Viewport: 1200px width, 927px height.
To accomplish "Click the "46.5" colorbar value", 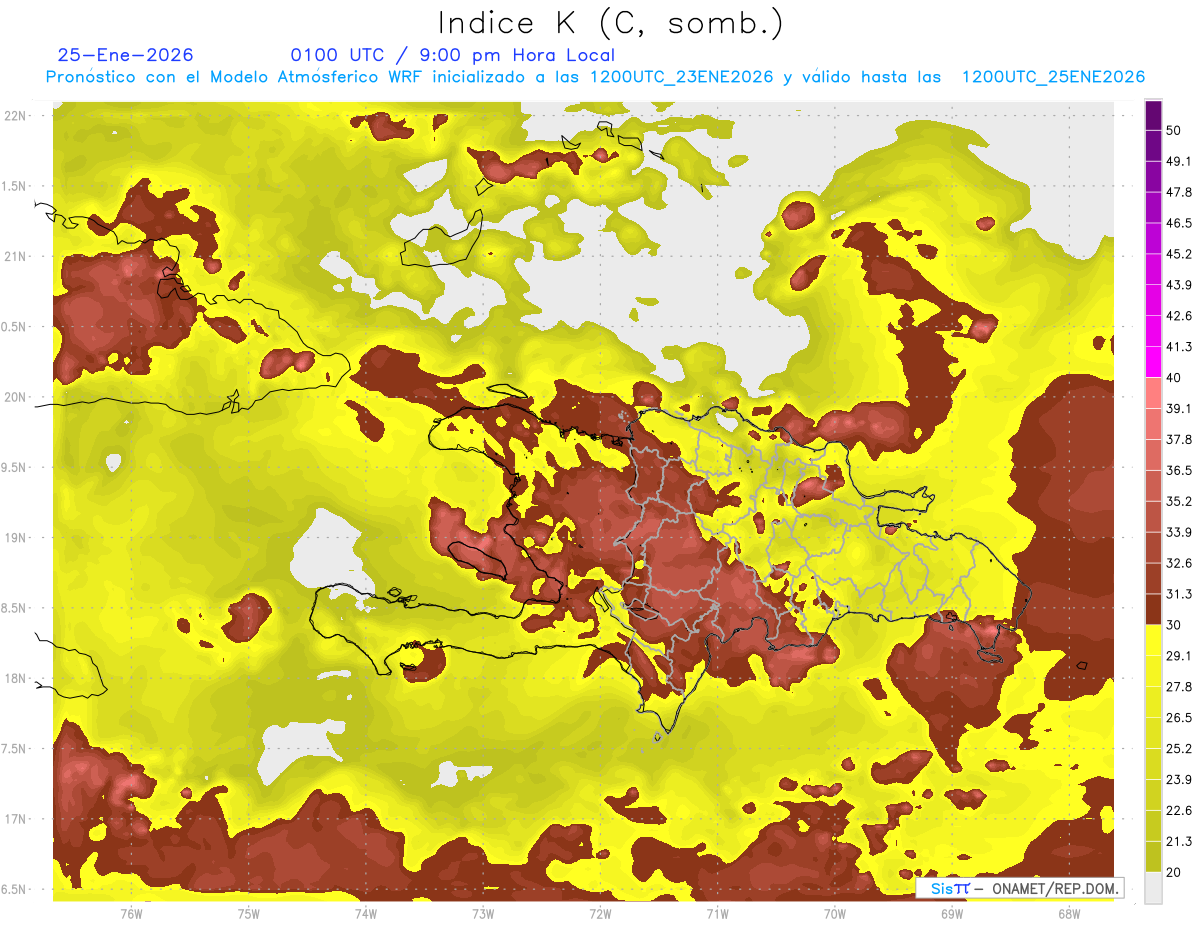I will click(1179, 223).
